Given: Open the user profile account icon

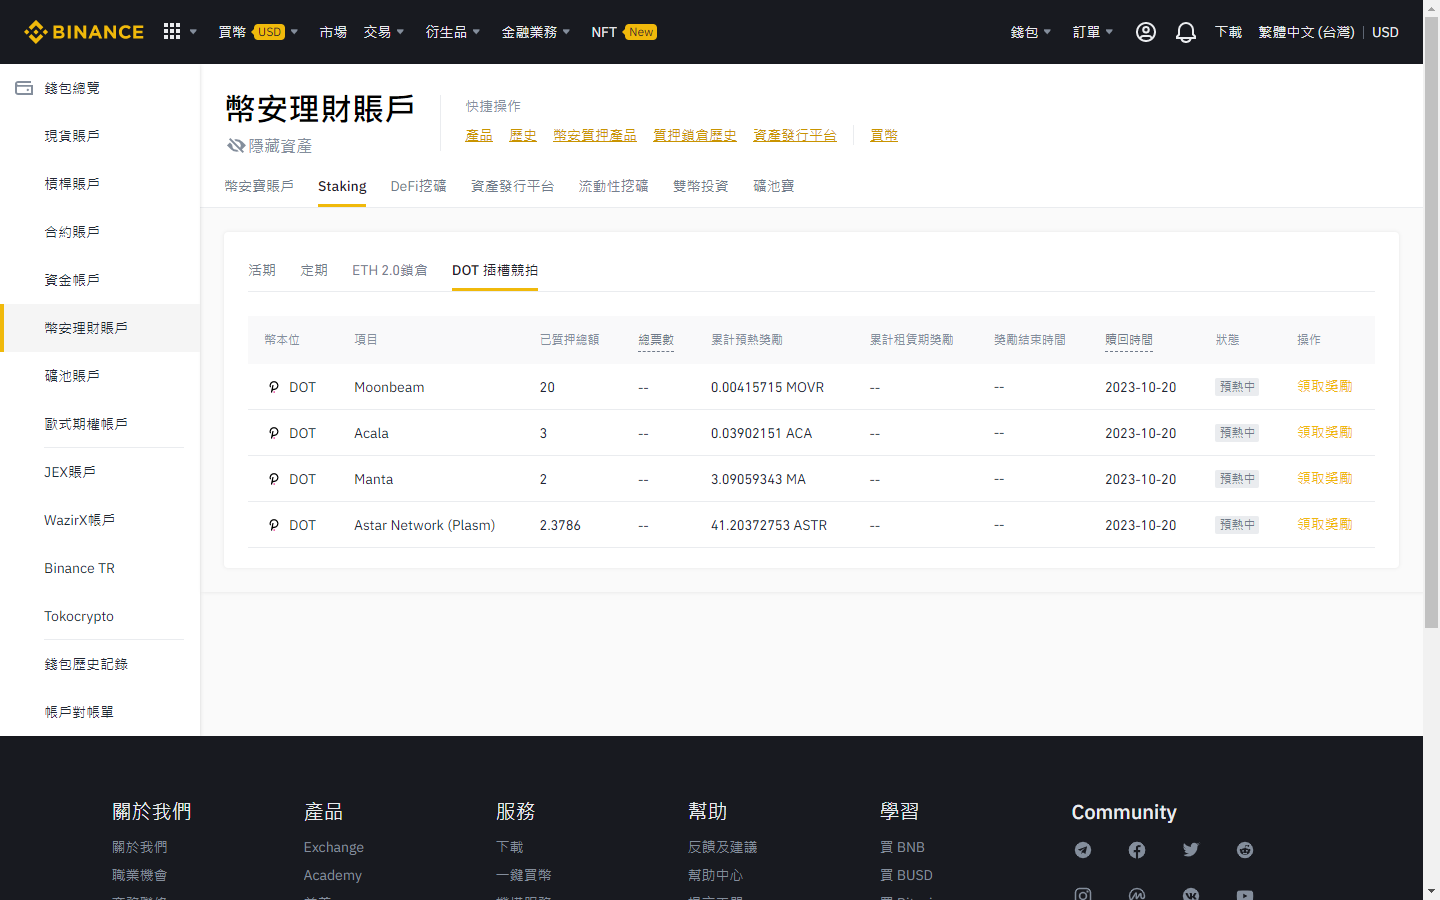Looking at the screenshot, I should tap(1146, 32).
